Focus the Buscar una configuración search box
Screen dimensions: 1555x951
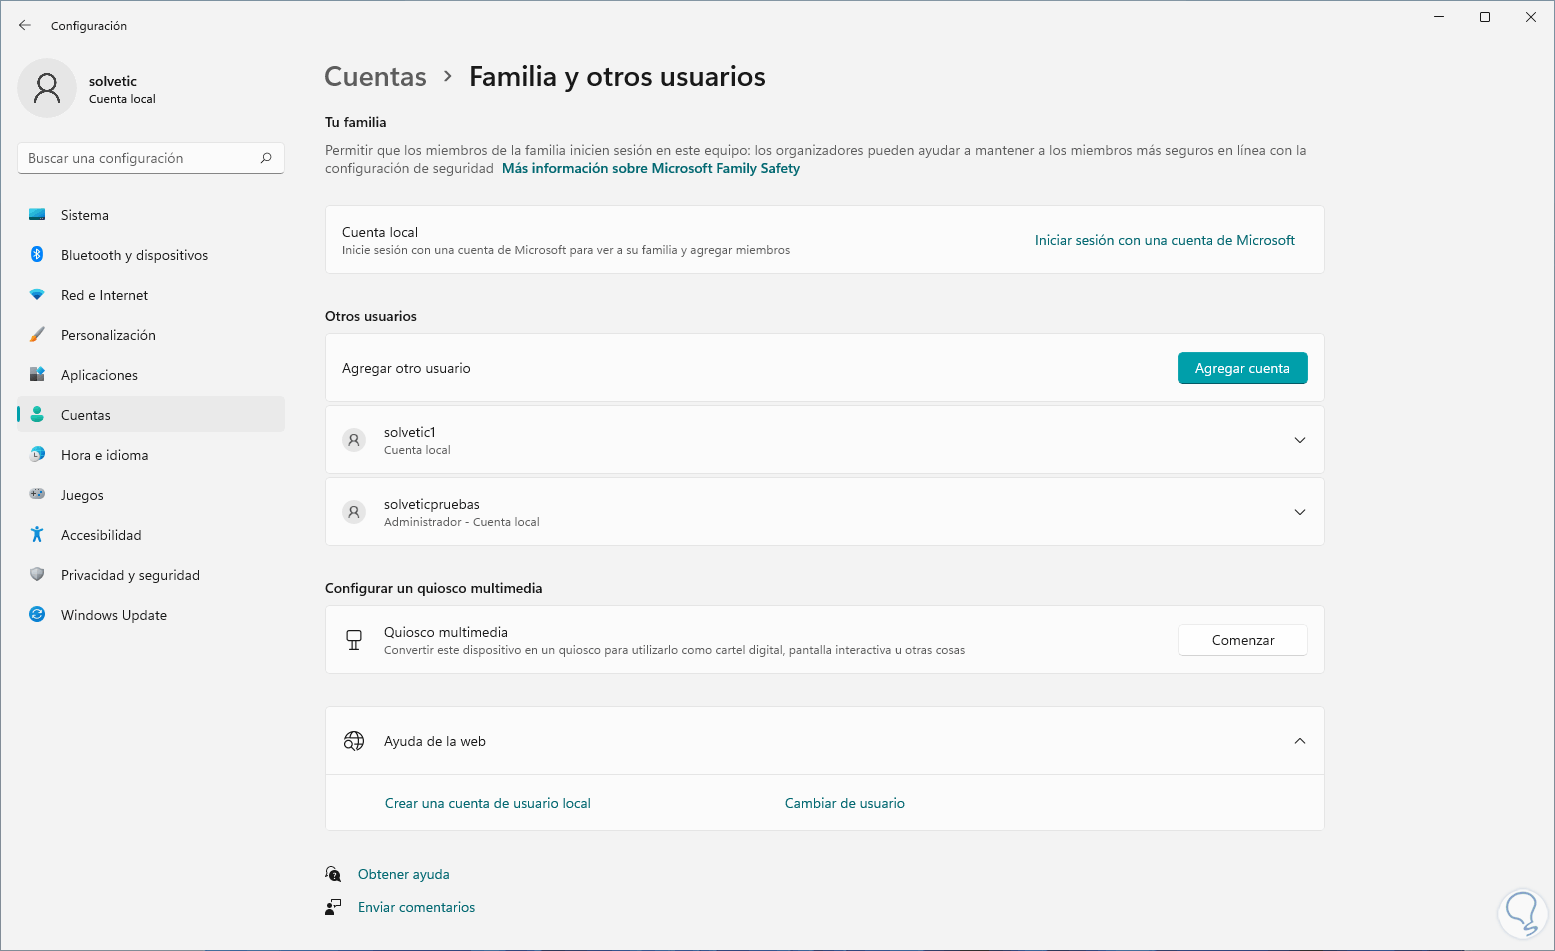tap(140, 158)
